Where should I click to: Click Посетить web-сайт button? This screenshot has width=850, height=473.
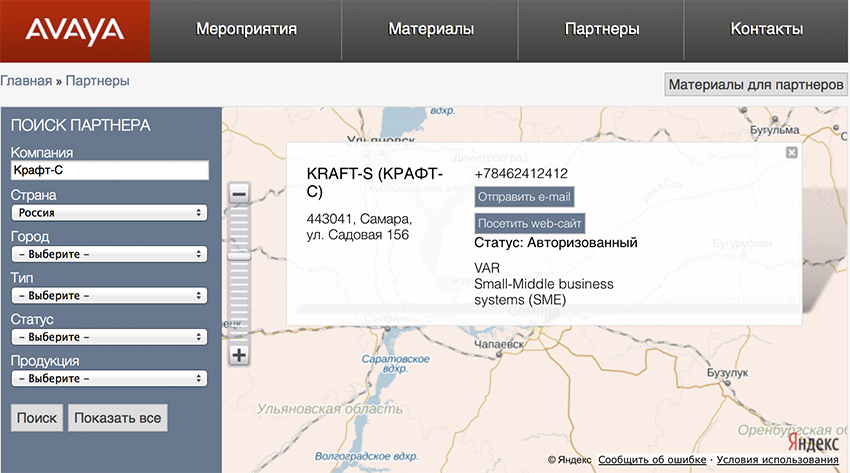[530, 223]
